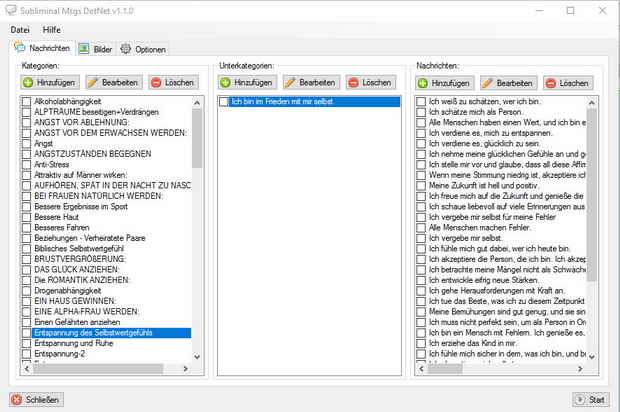Click the picture icon on the Bilder tab
Image resolution: width=620 pixels, height=412 pixels.
pos(84,49)
